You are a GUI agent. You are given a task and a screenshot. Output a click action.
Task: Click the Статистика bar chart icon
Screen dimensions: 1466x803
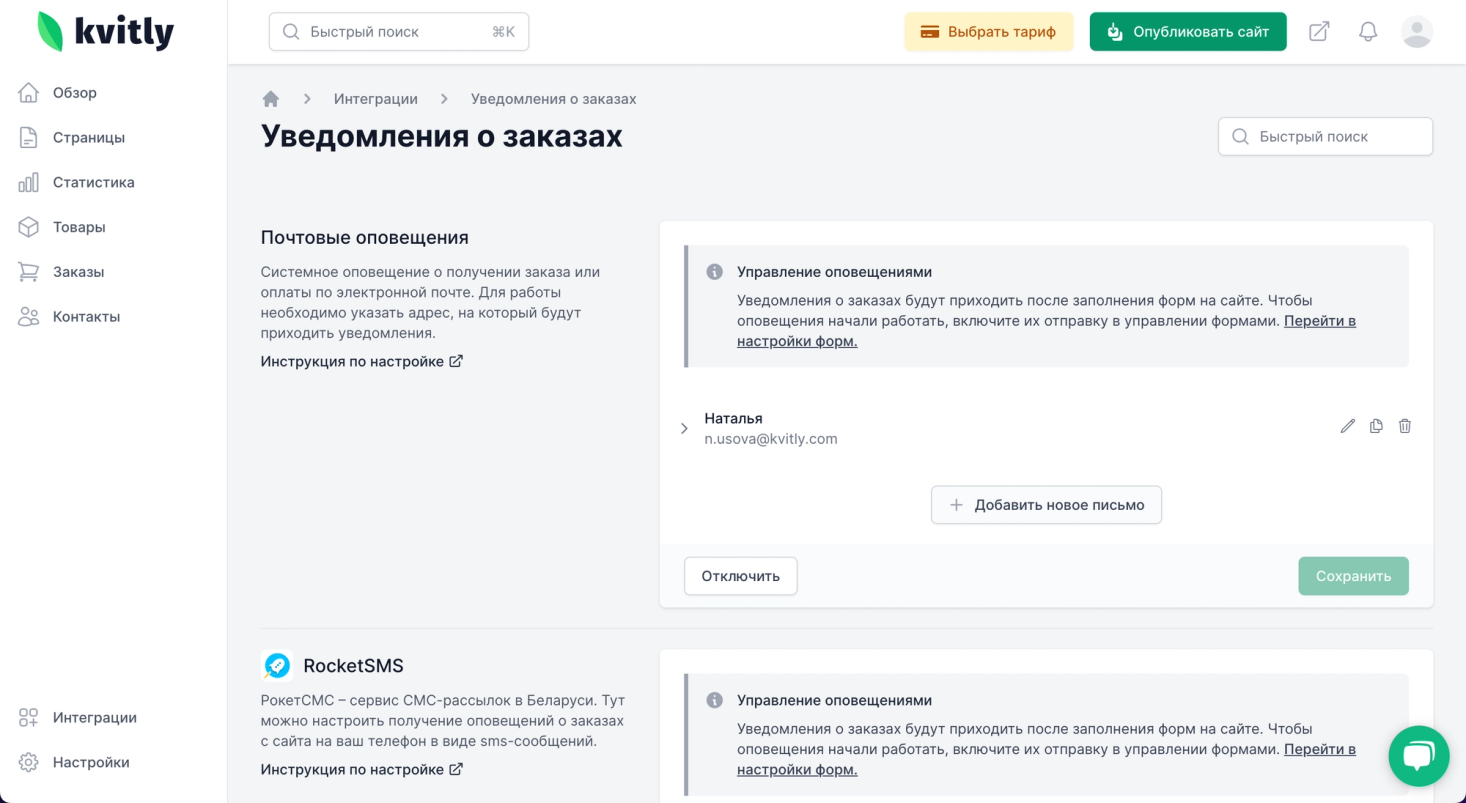(x=29, y=182)
